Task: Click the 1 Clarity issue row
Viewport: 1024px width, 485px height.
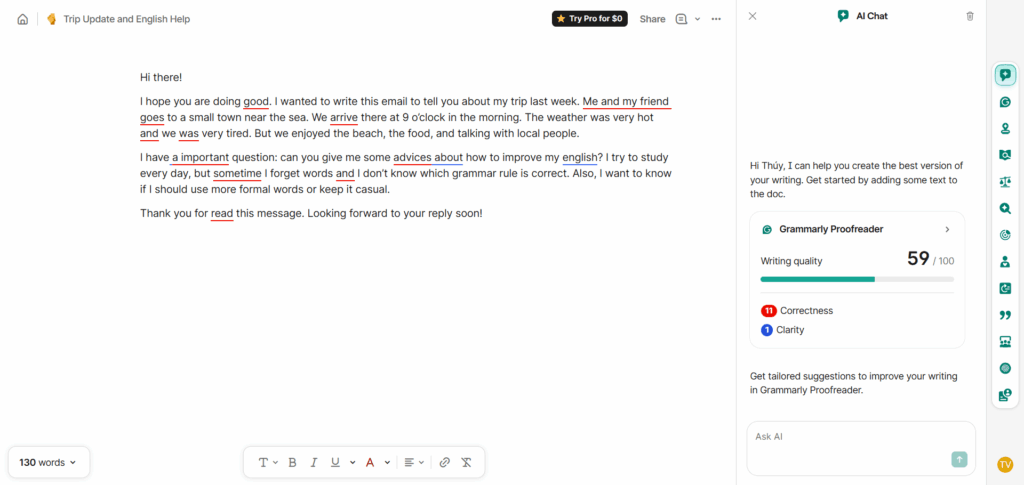Action: 783,330
